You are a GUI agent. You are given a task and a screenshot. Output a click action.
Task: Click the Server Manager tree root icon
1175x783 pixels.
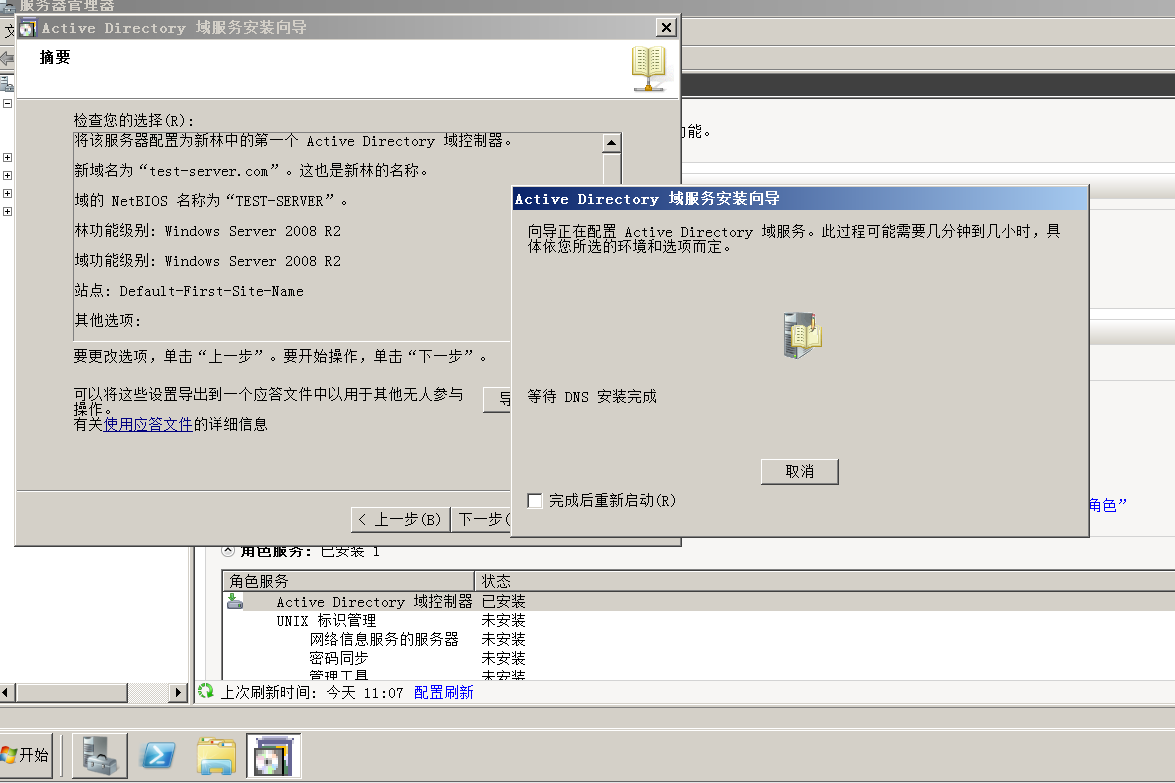click(7, 83)
